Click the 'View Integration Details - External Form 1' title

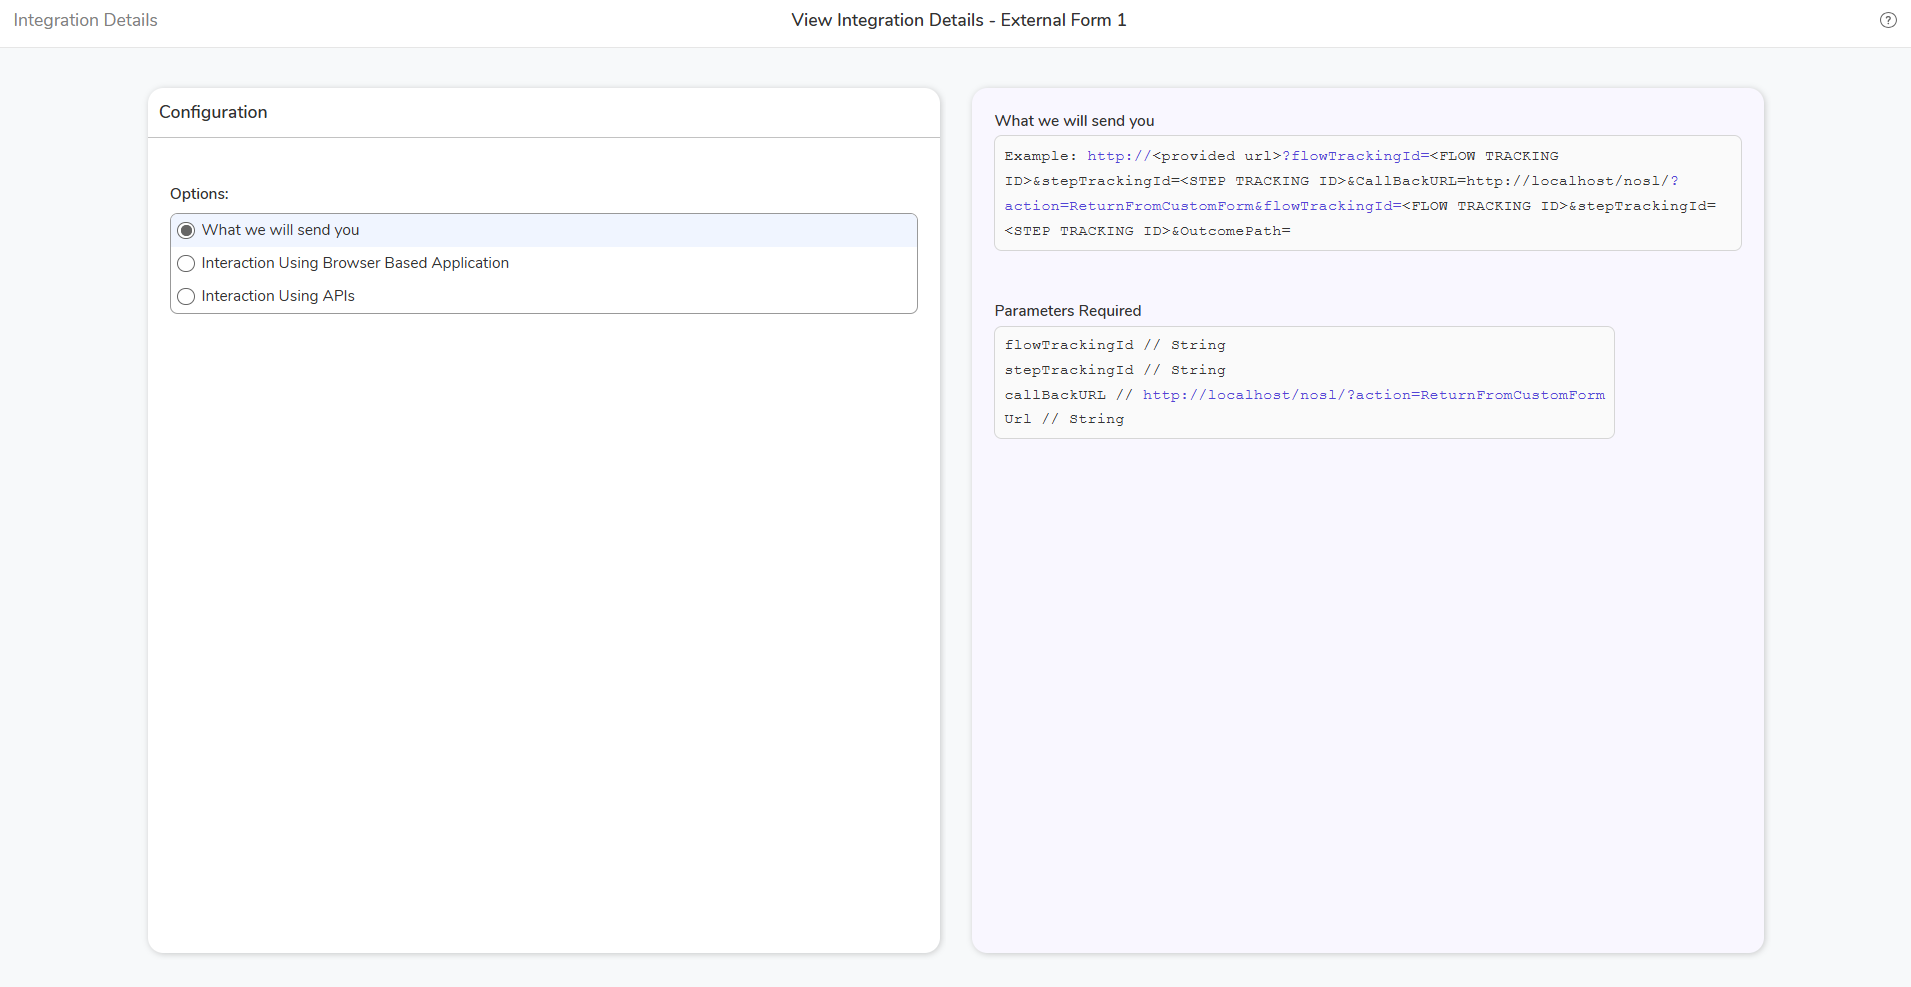[x=958, y=20]
